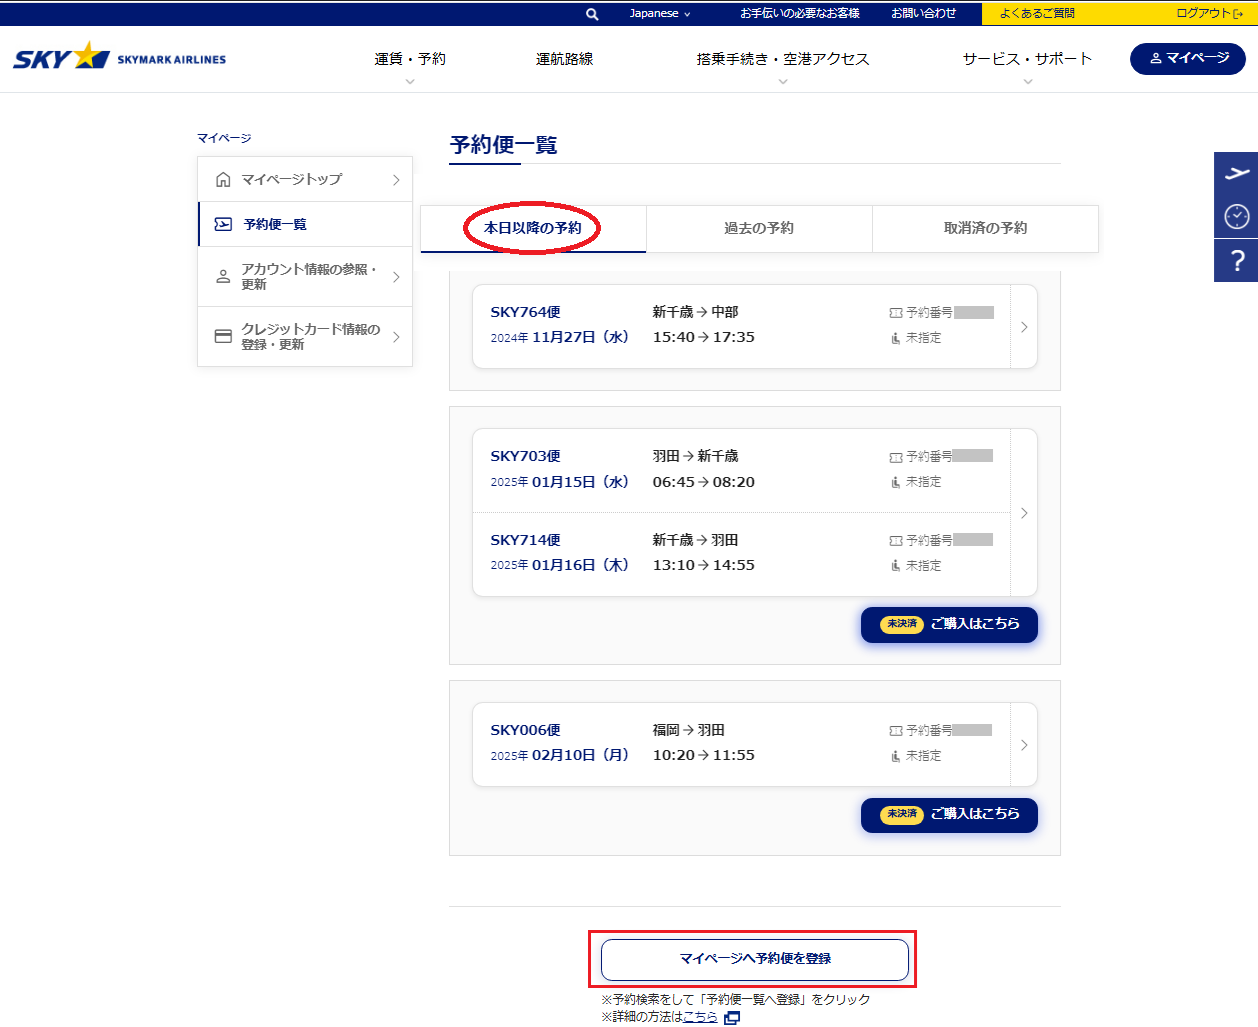Switch to the 過去の予約 tab
Screen dimensions: 1258x1027
(759, 228)
